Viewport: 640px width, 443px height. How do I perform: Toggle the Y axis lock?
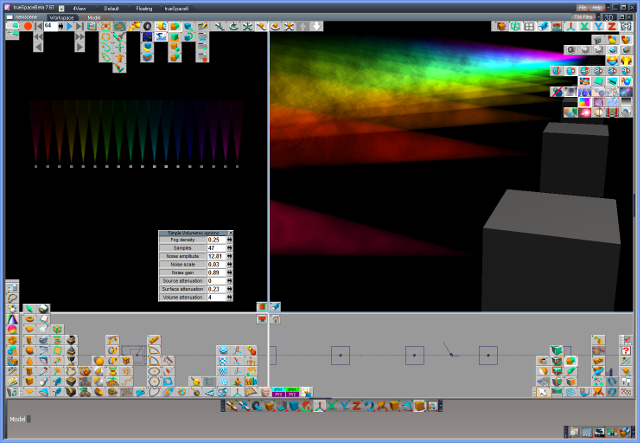pos(599,26)
